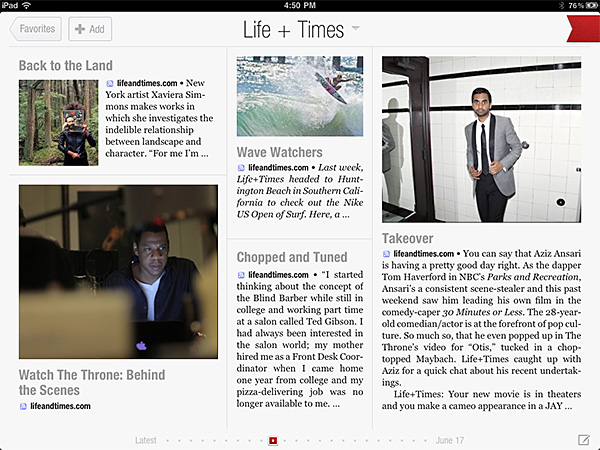Open the Life + Times title dropdown arrow
The width and height of the screenshot is (600, 450).
tap(355, 28)
